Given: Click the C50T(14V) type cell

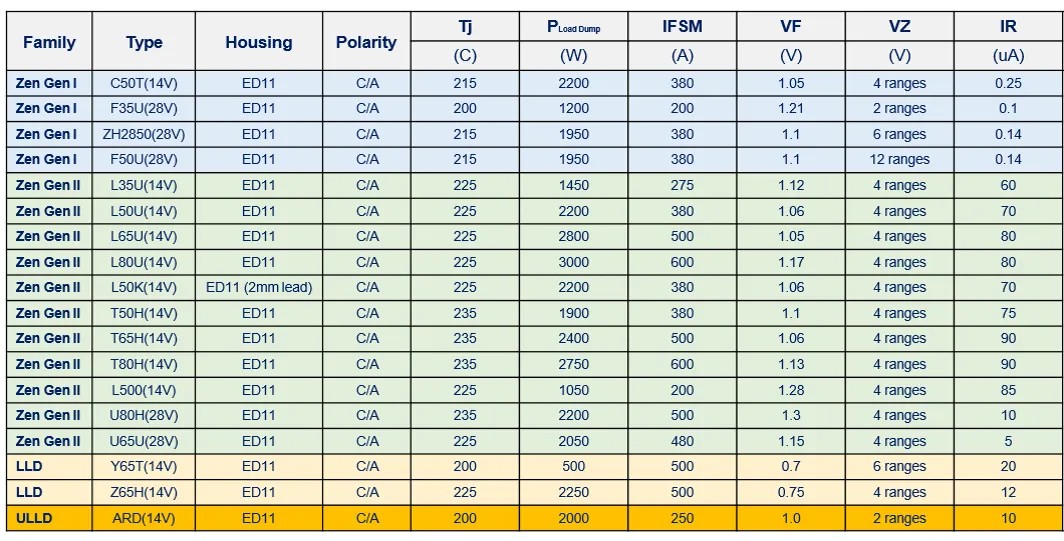Looking at the screenshot, I should coord(144,83).
